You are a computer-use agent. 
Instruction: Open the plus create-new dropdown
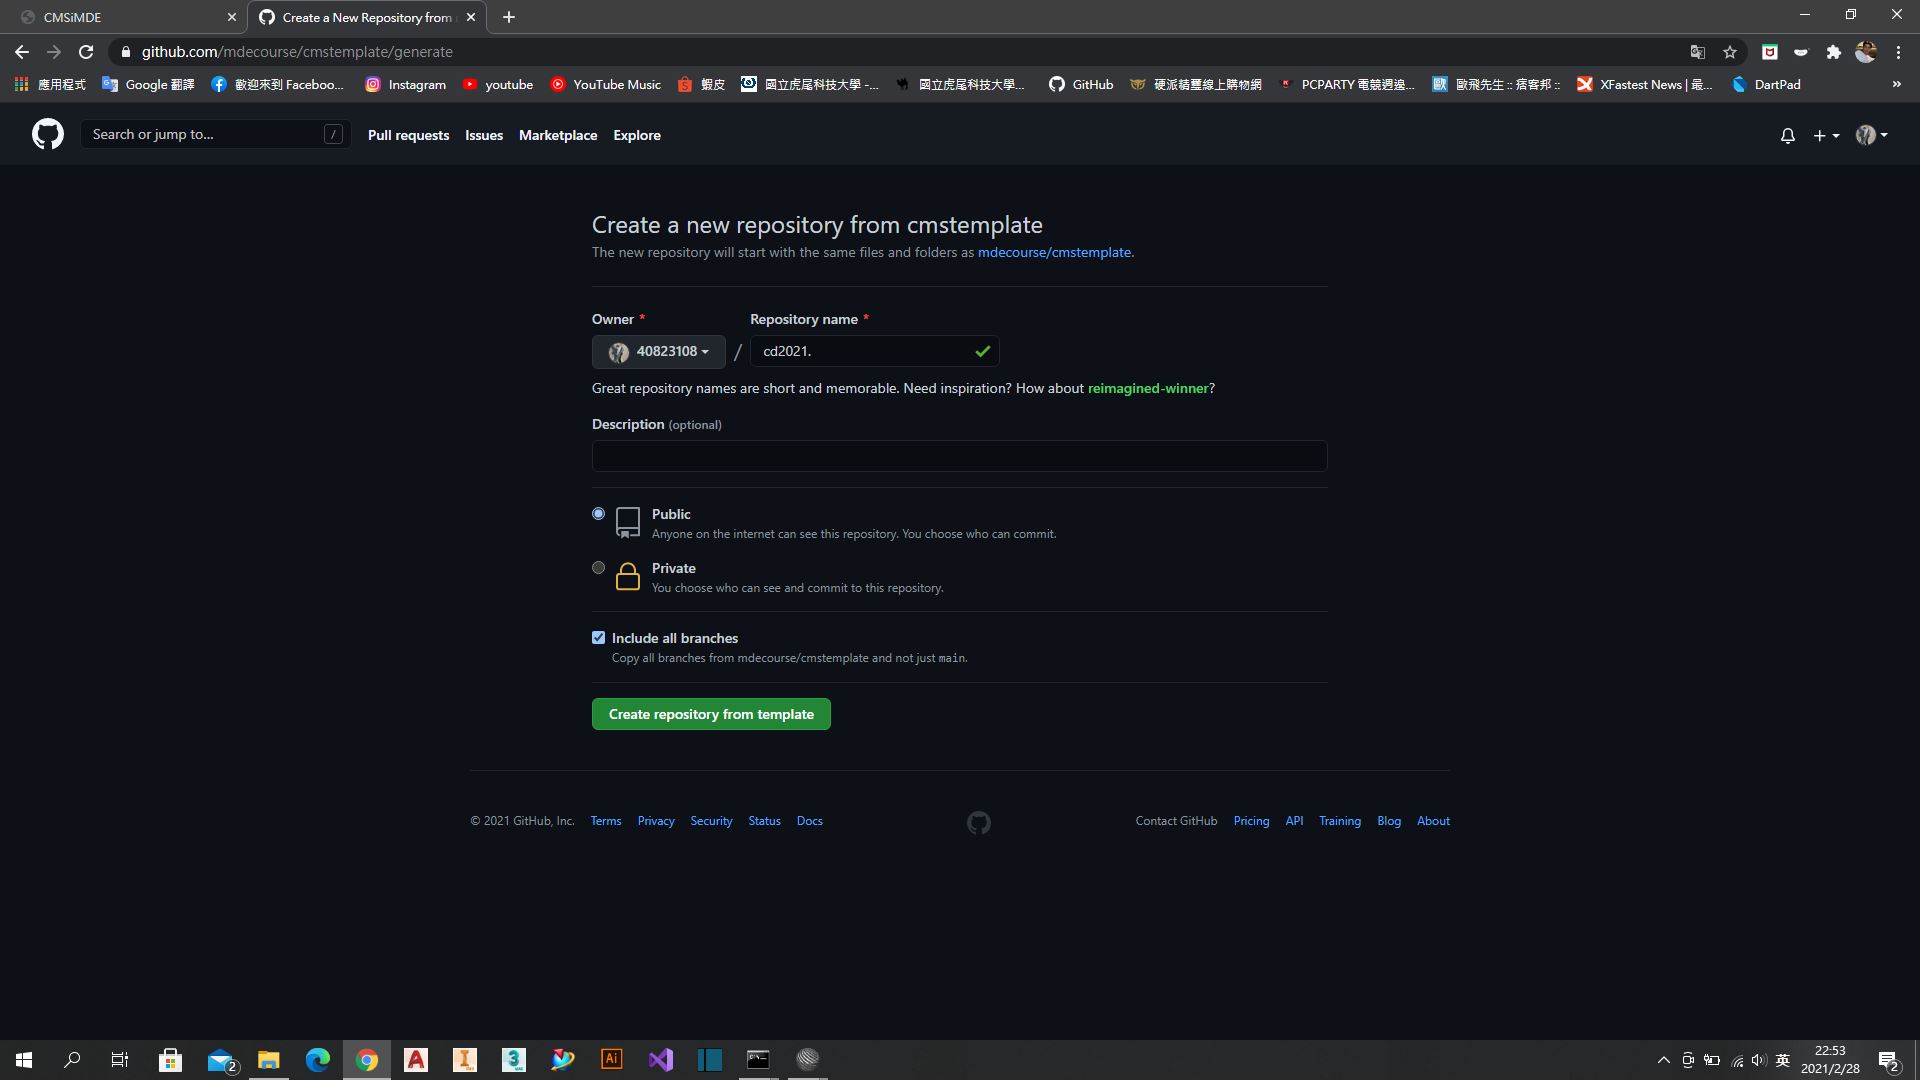pos(1826,135)
